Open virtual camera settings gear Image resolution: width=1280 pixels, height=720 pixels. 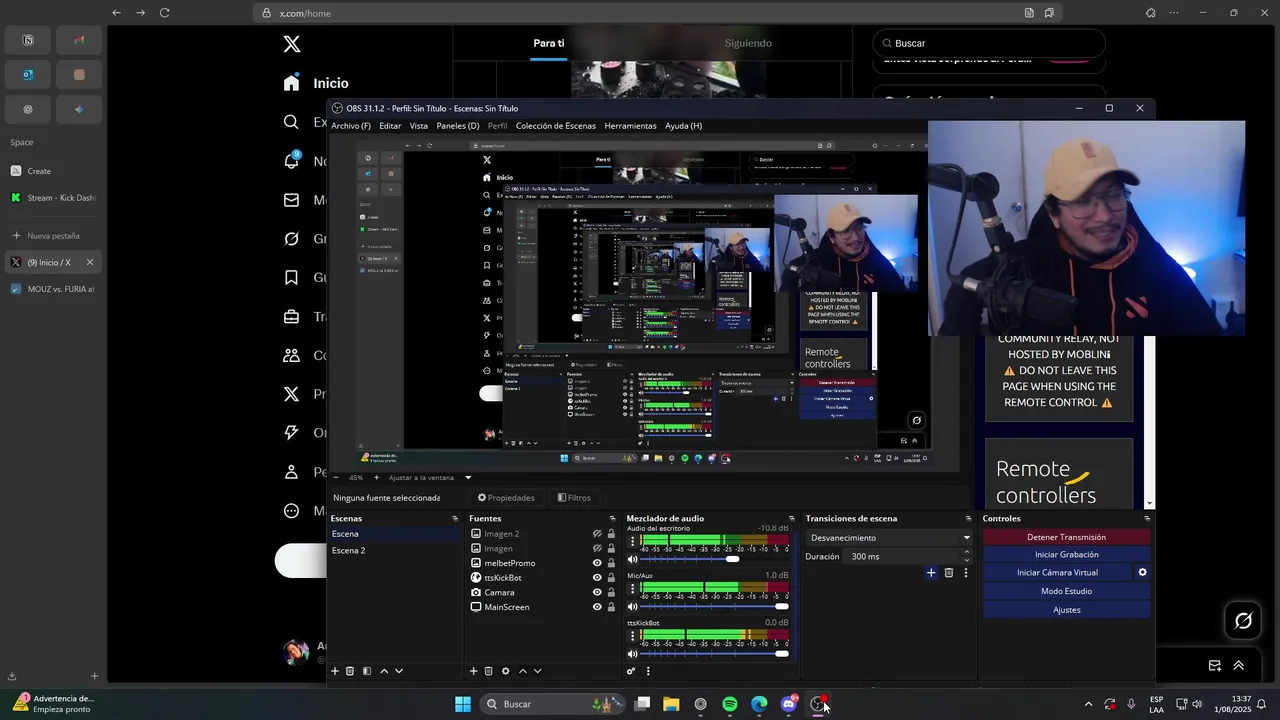pyautogui.click(x=1142, y=573)
